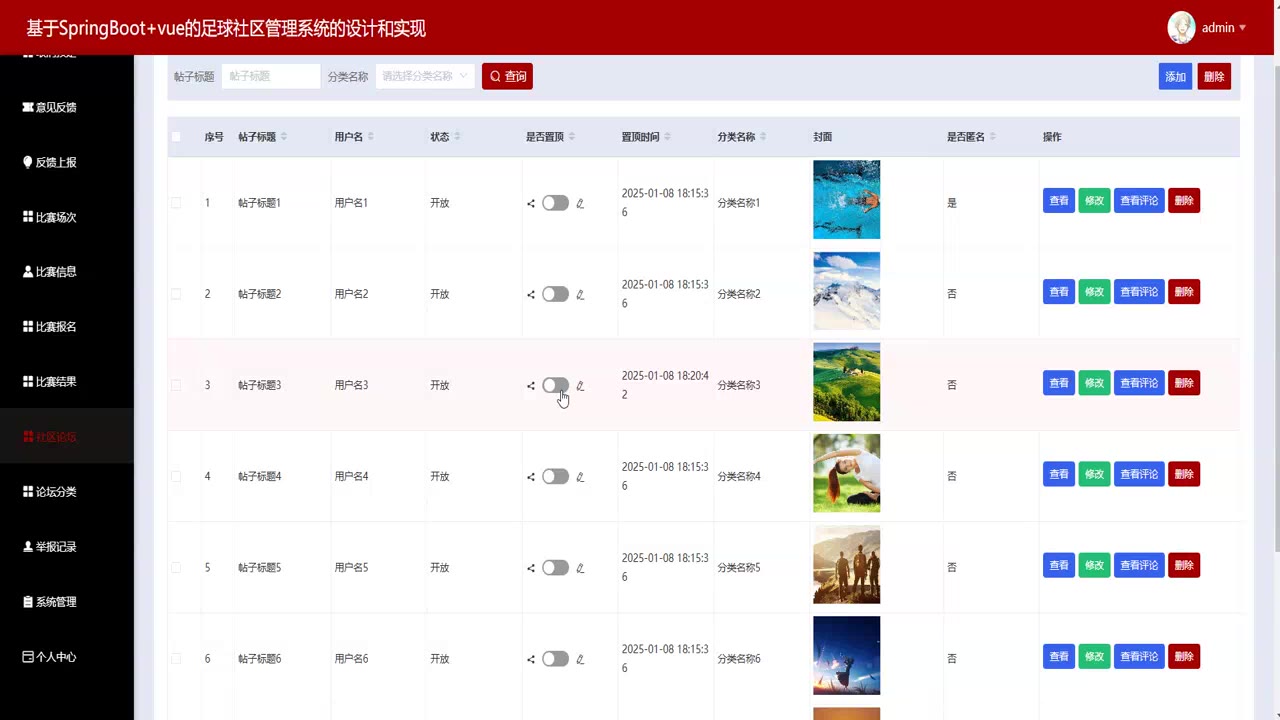Expand the admin user dropdown arrow

(x=1243, y=28)
